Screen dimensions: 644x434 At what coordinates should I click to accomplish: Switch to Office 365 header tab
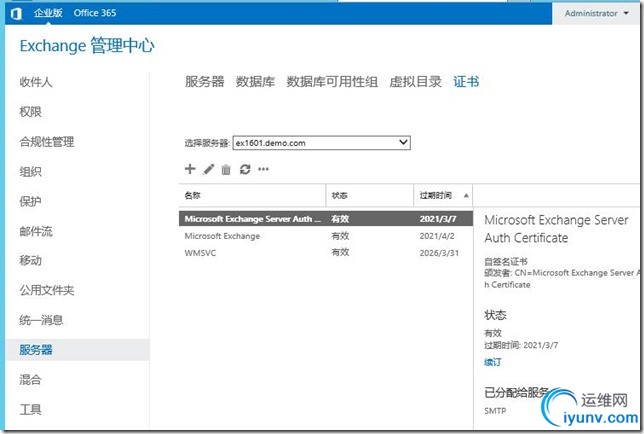[x=95, y=13]
